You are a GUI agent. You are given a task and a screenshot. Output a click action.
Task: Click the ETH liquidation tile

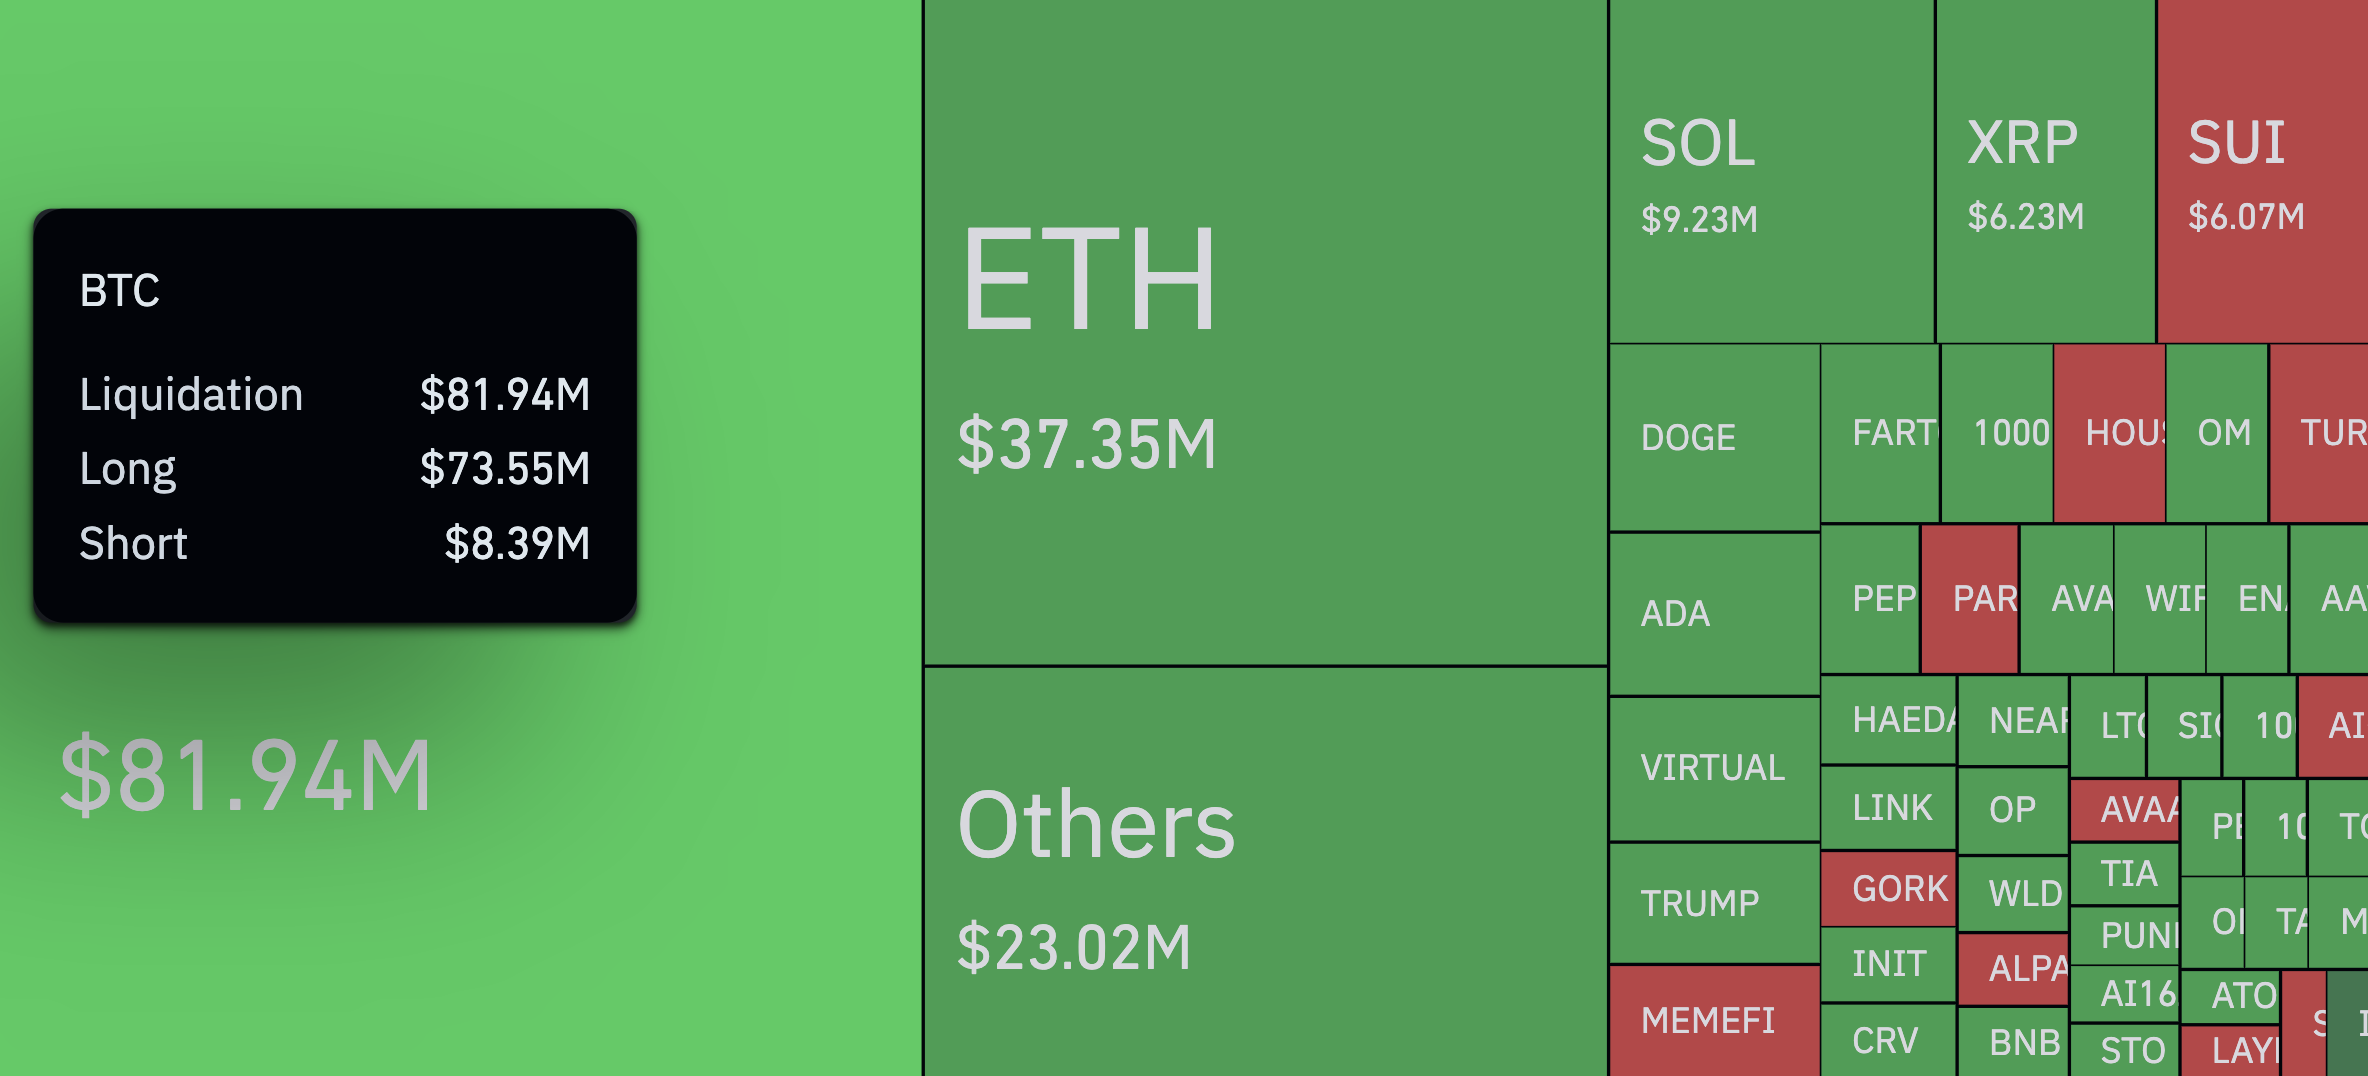pos(1265,330)
